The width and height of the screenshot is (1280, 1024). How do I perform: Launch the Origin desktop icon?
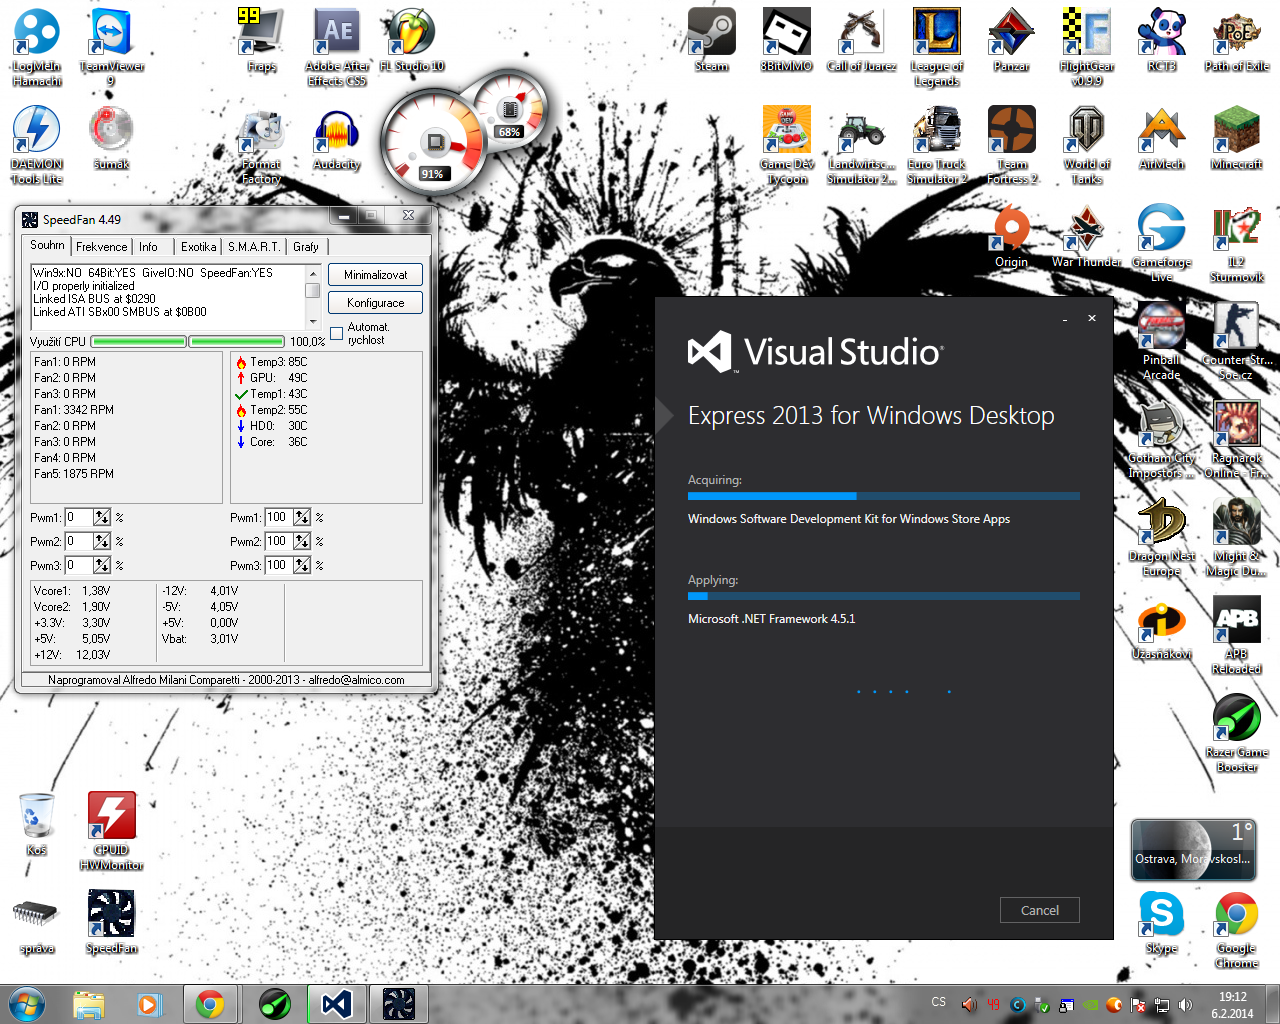[x=1011, y=236]
